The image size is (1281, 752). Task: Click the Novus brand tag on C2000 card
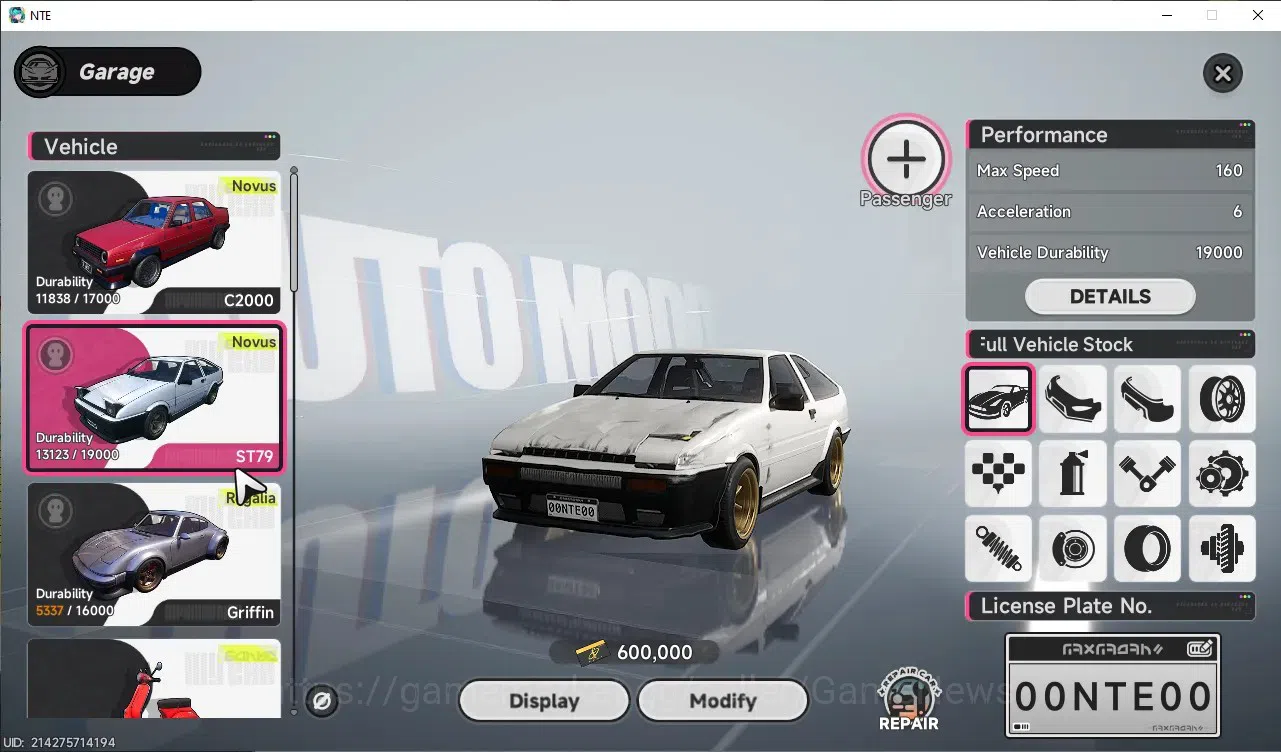[x=253, y=186]
